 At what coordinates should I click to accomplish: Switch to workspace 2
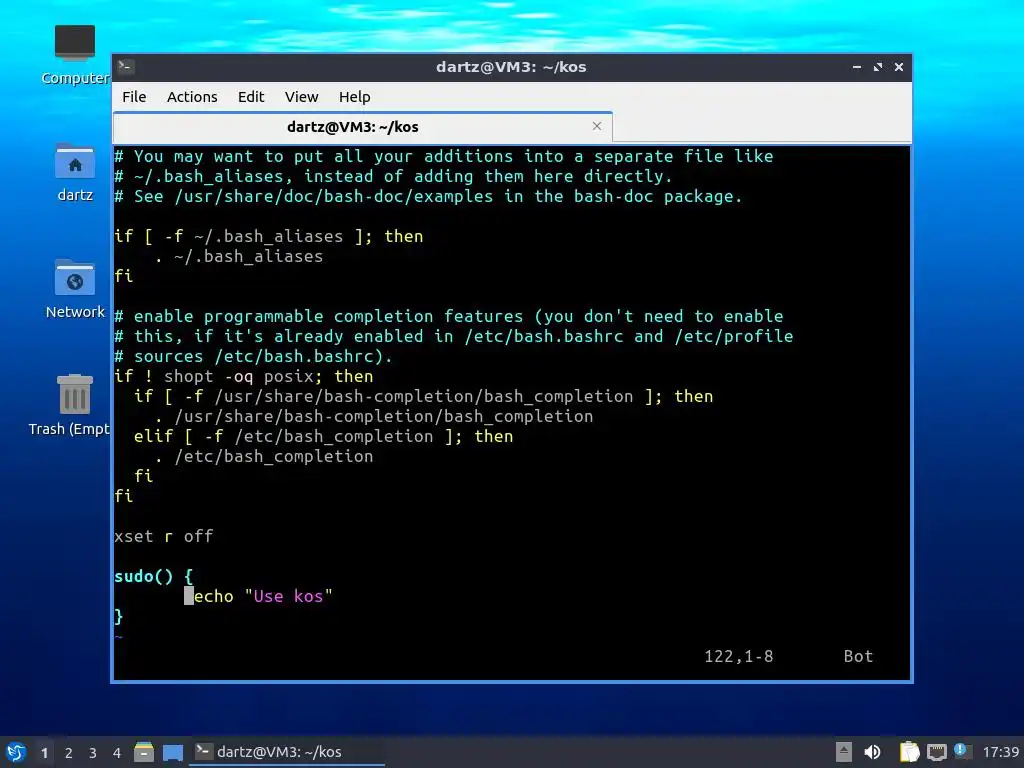69,753
